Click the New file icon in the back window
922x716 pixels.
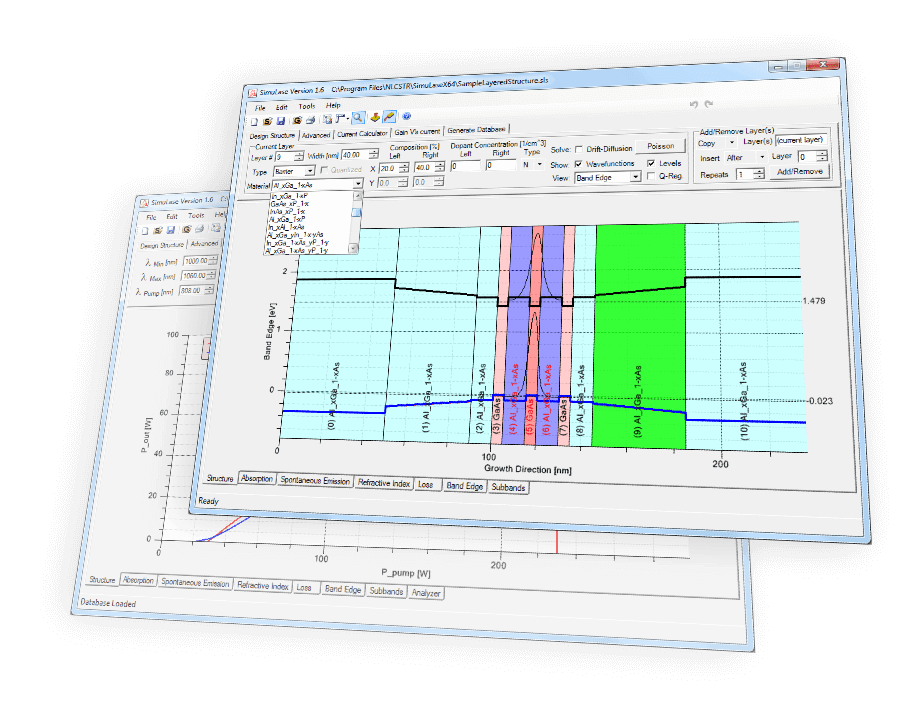point(145,230)
